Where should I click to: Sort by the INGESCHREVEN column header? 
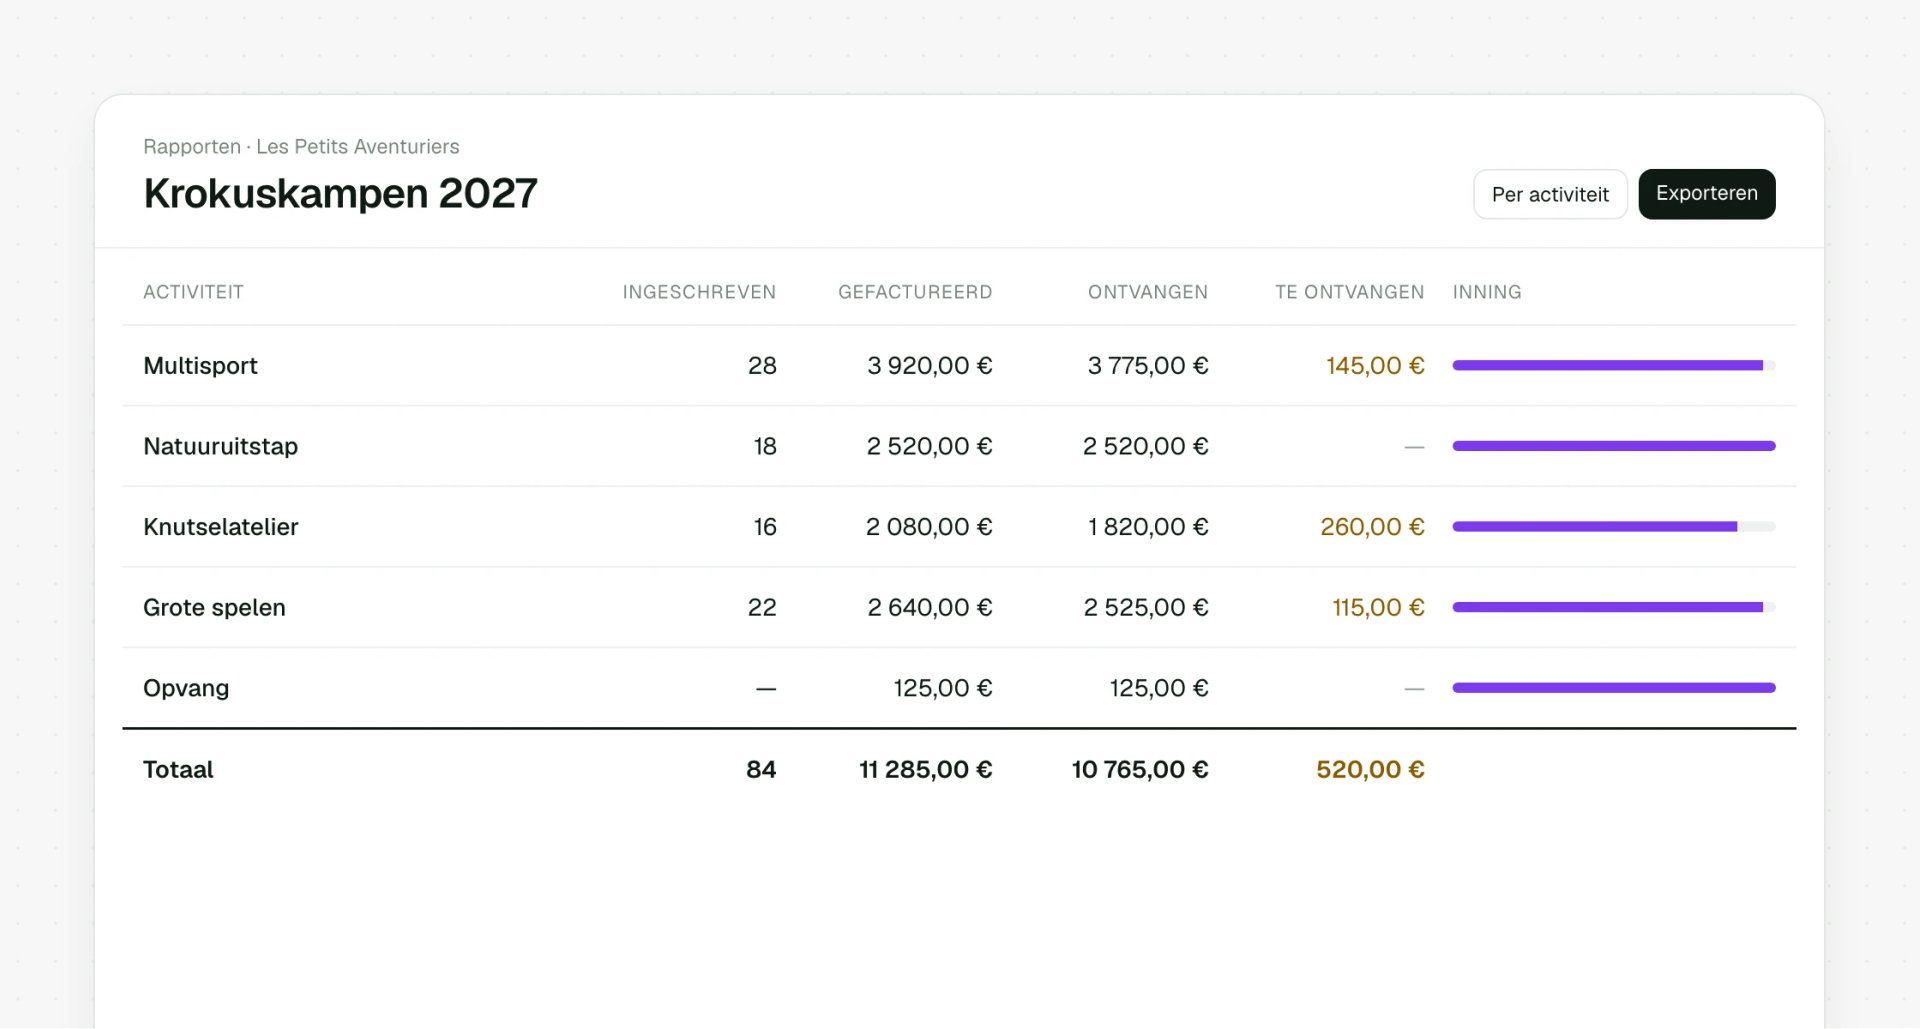[699, 292]
